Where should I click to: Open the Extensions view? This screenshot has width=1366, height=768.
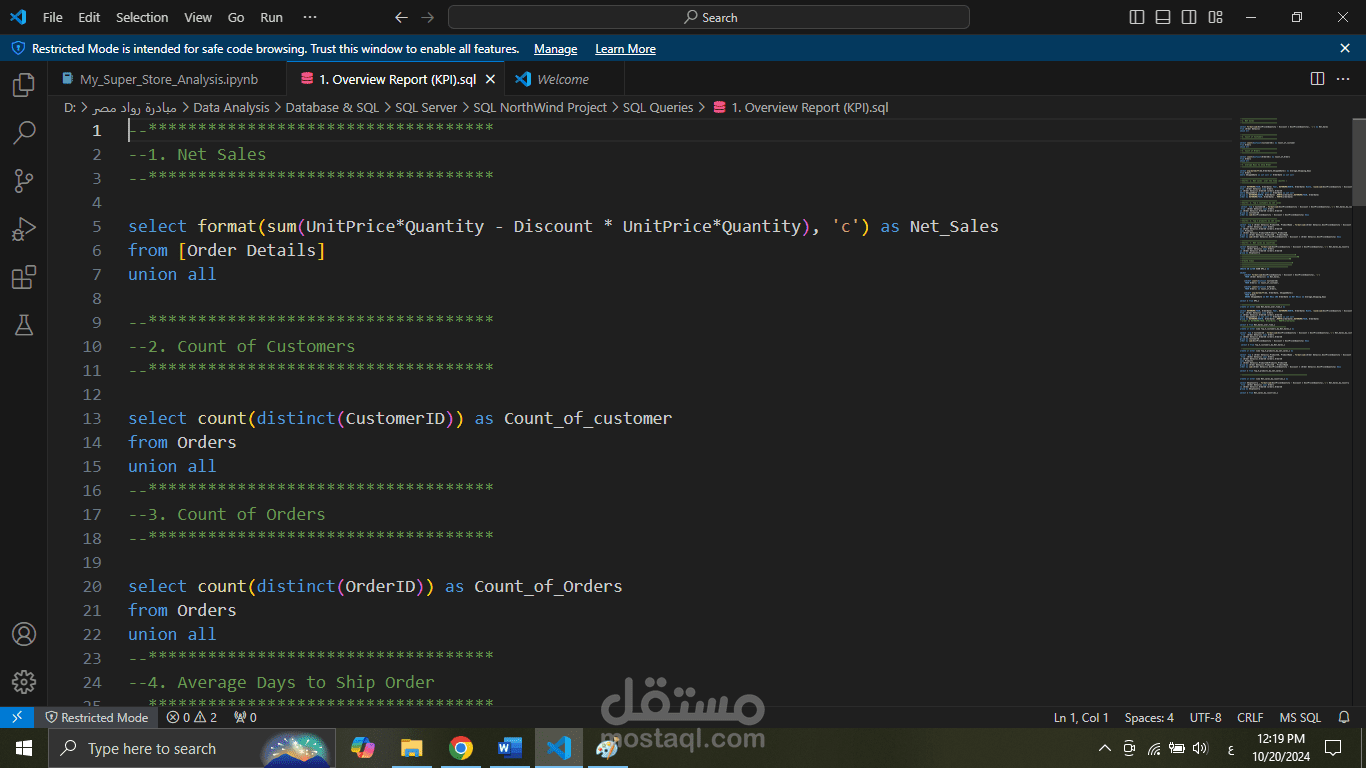(24, 277)
